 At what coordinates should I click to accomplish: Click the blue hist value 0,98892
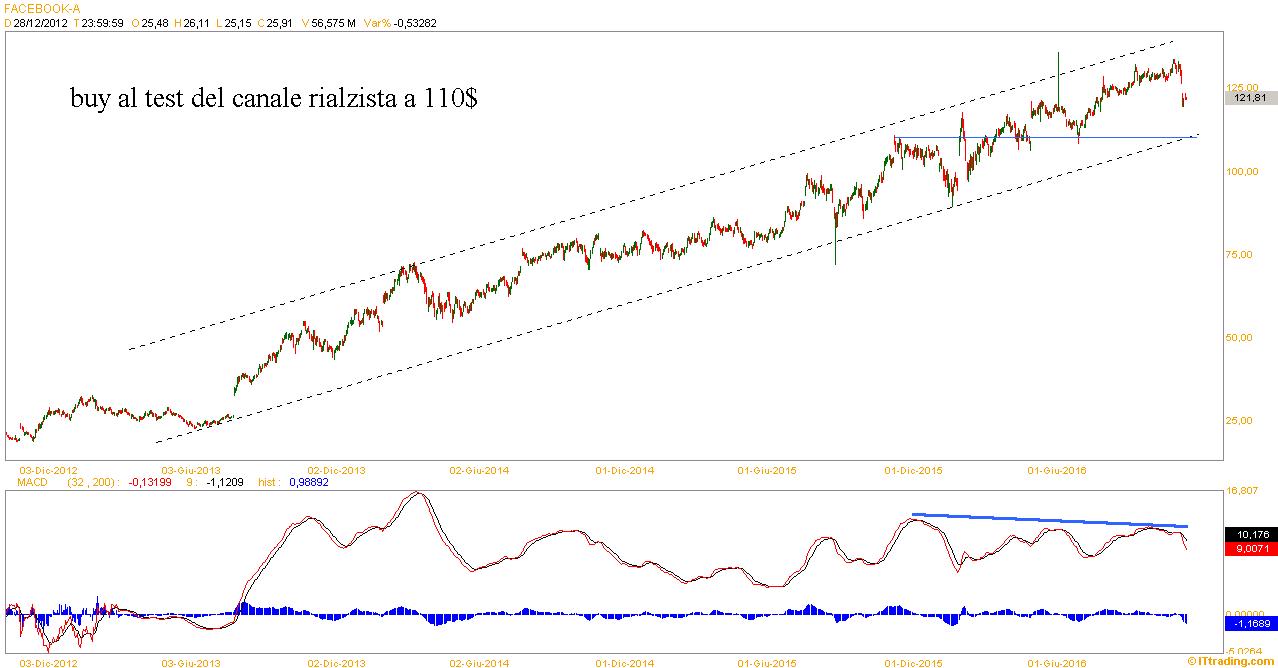[x=307, y=481]
